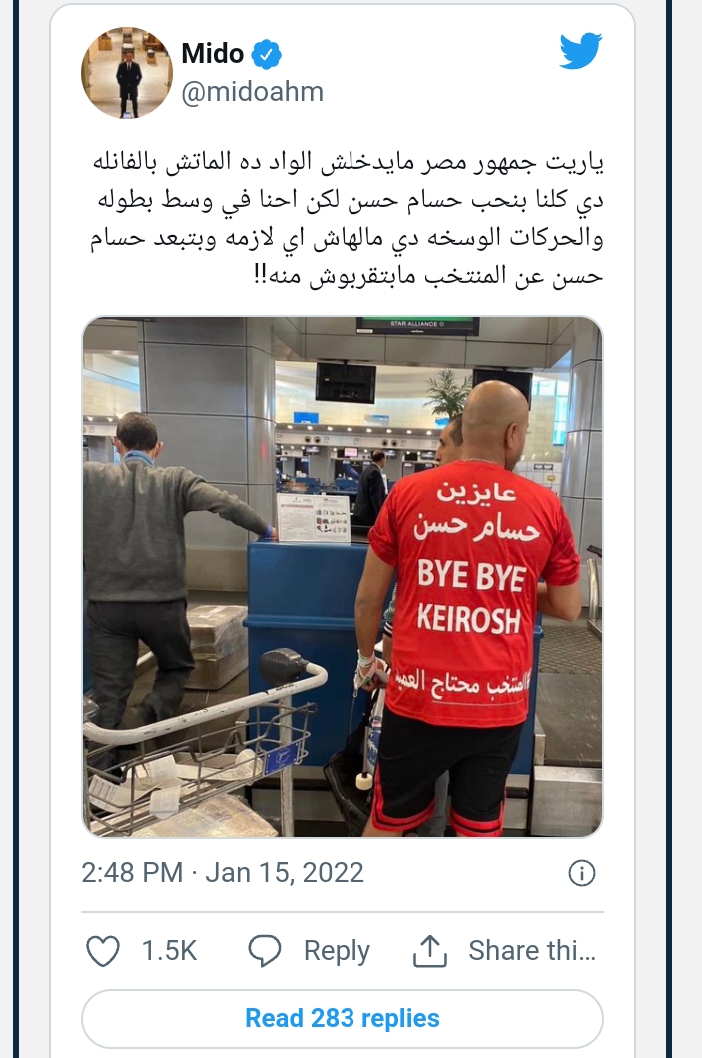Open Mido's profile avatar picture
The image size is (702, 1058).
[127, 73]
